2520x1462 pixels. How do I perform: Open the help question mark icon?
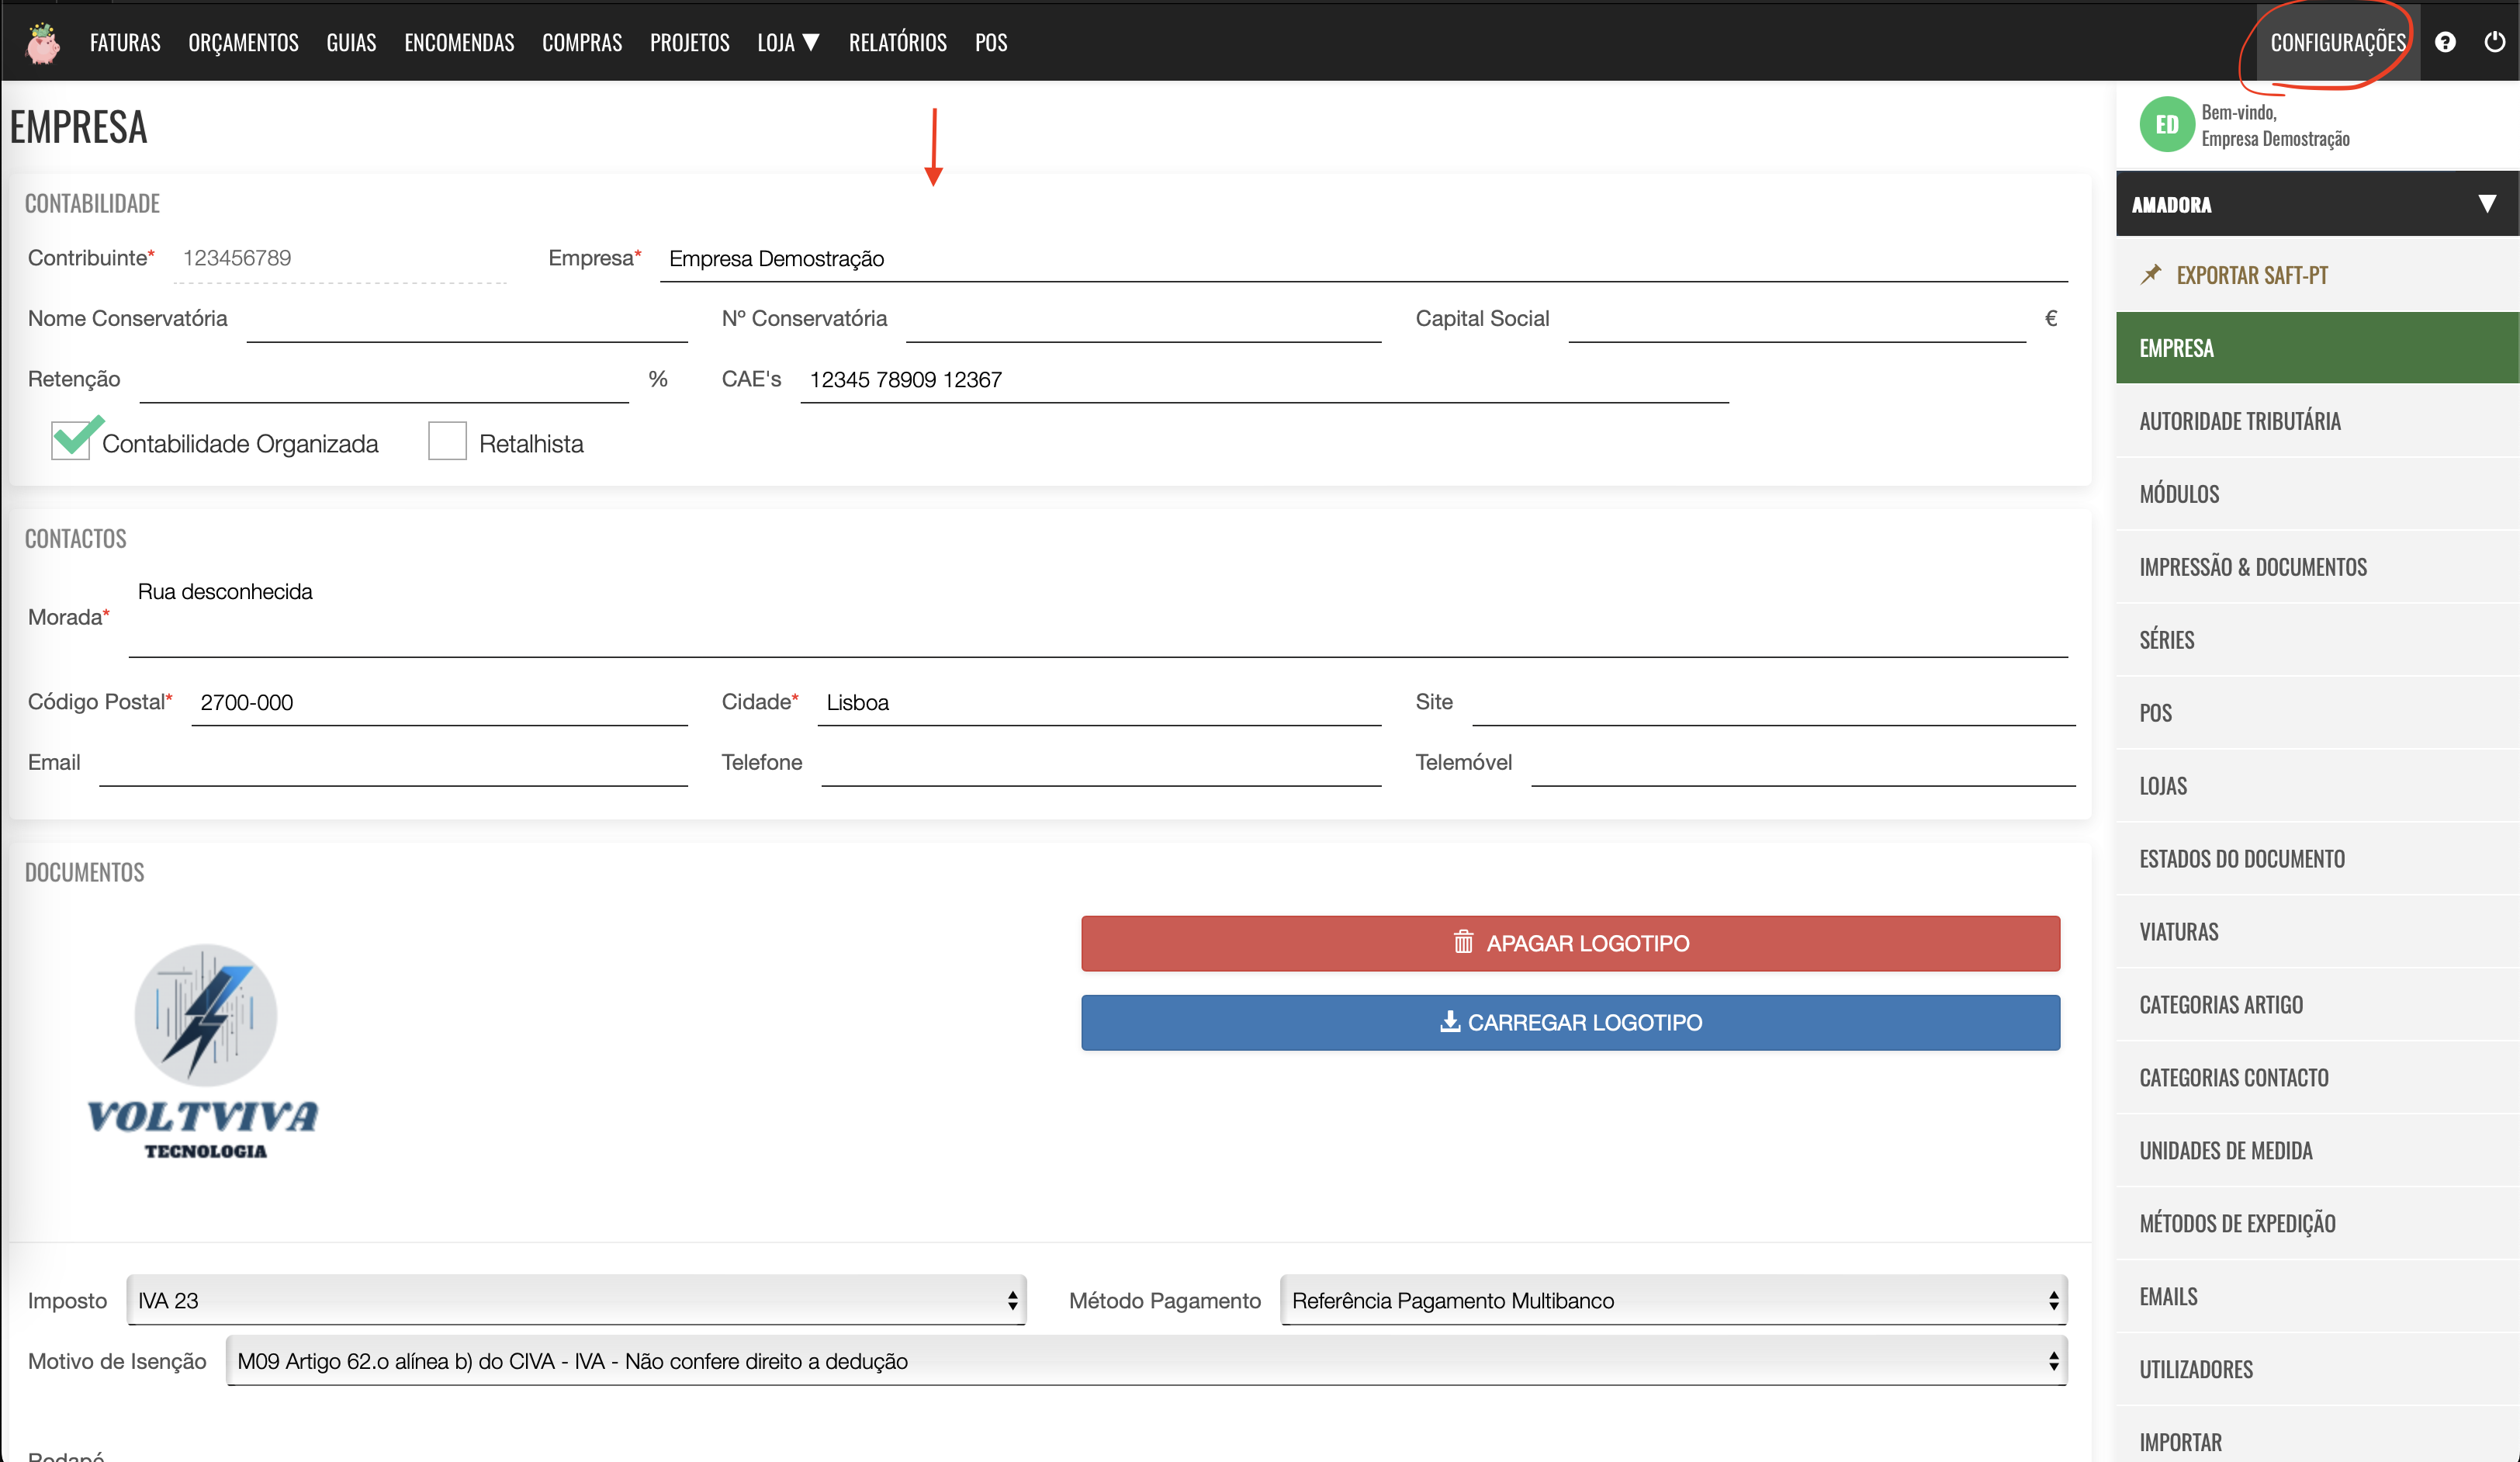(2444, 42)
